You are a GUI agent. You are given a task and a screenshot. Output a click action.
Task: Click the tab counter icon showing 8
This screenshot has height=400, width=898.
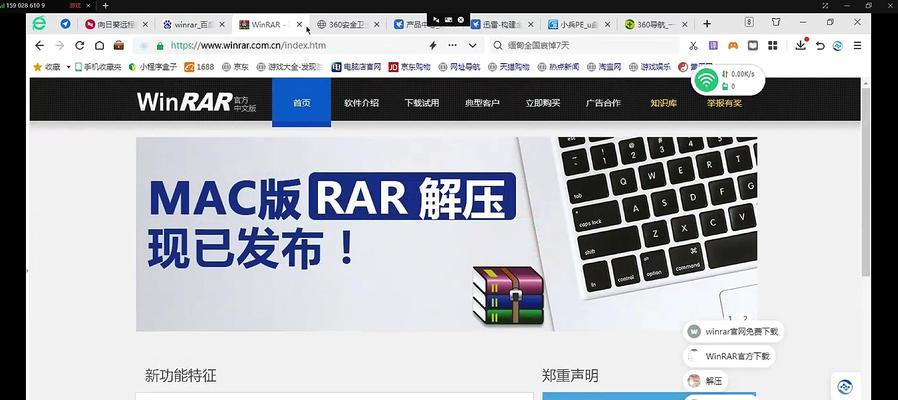pos(749,22)
